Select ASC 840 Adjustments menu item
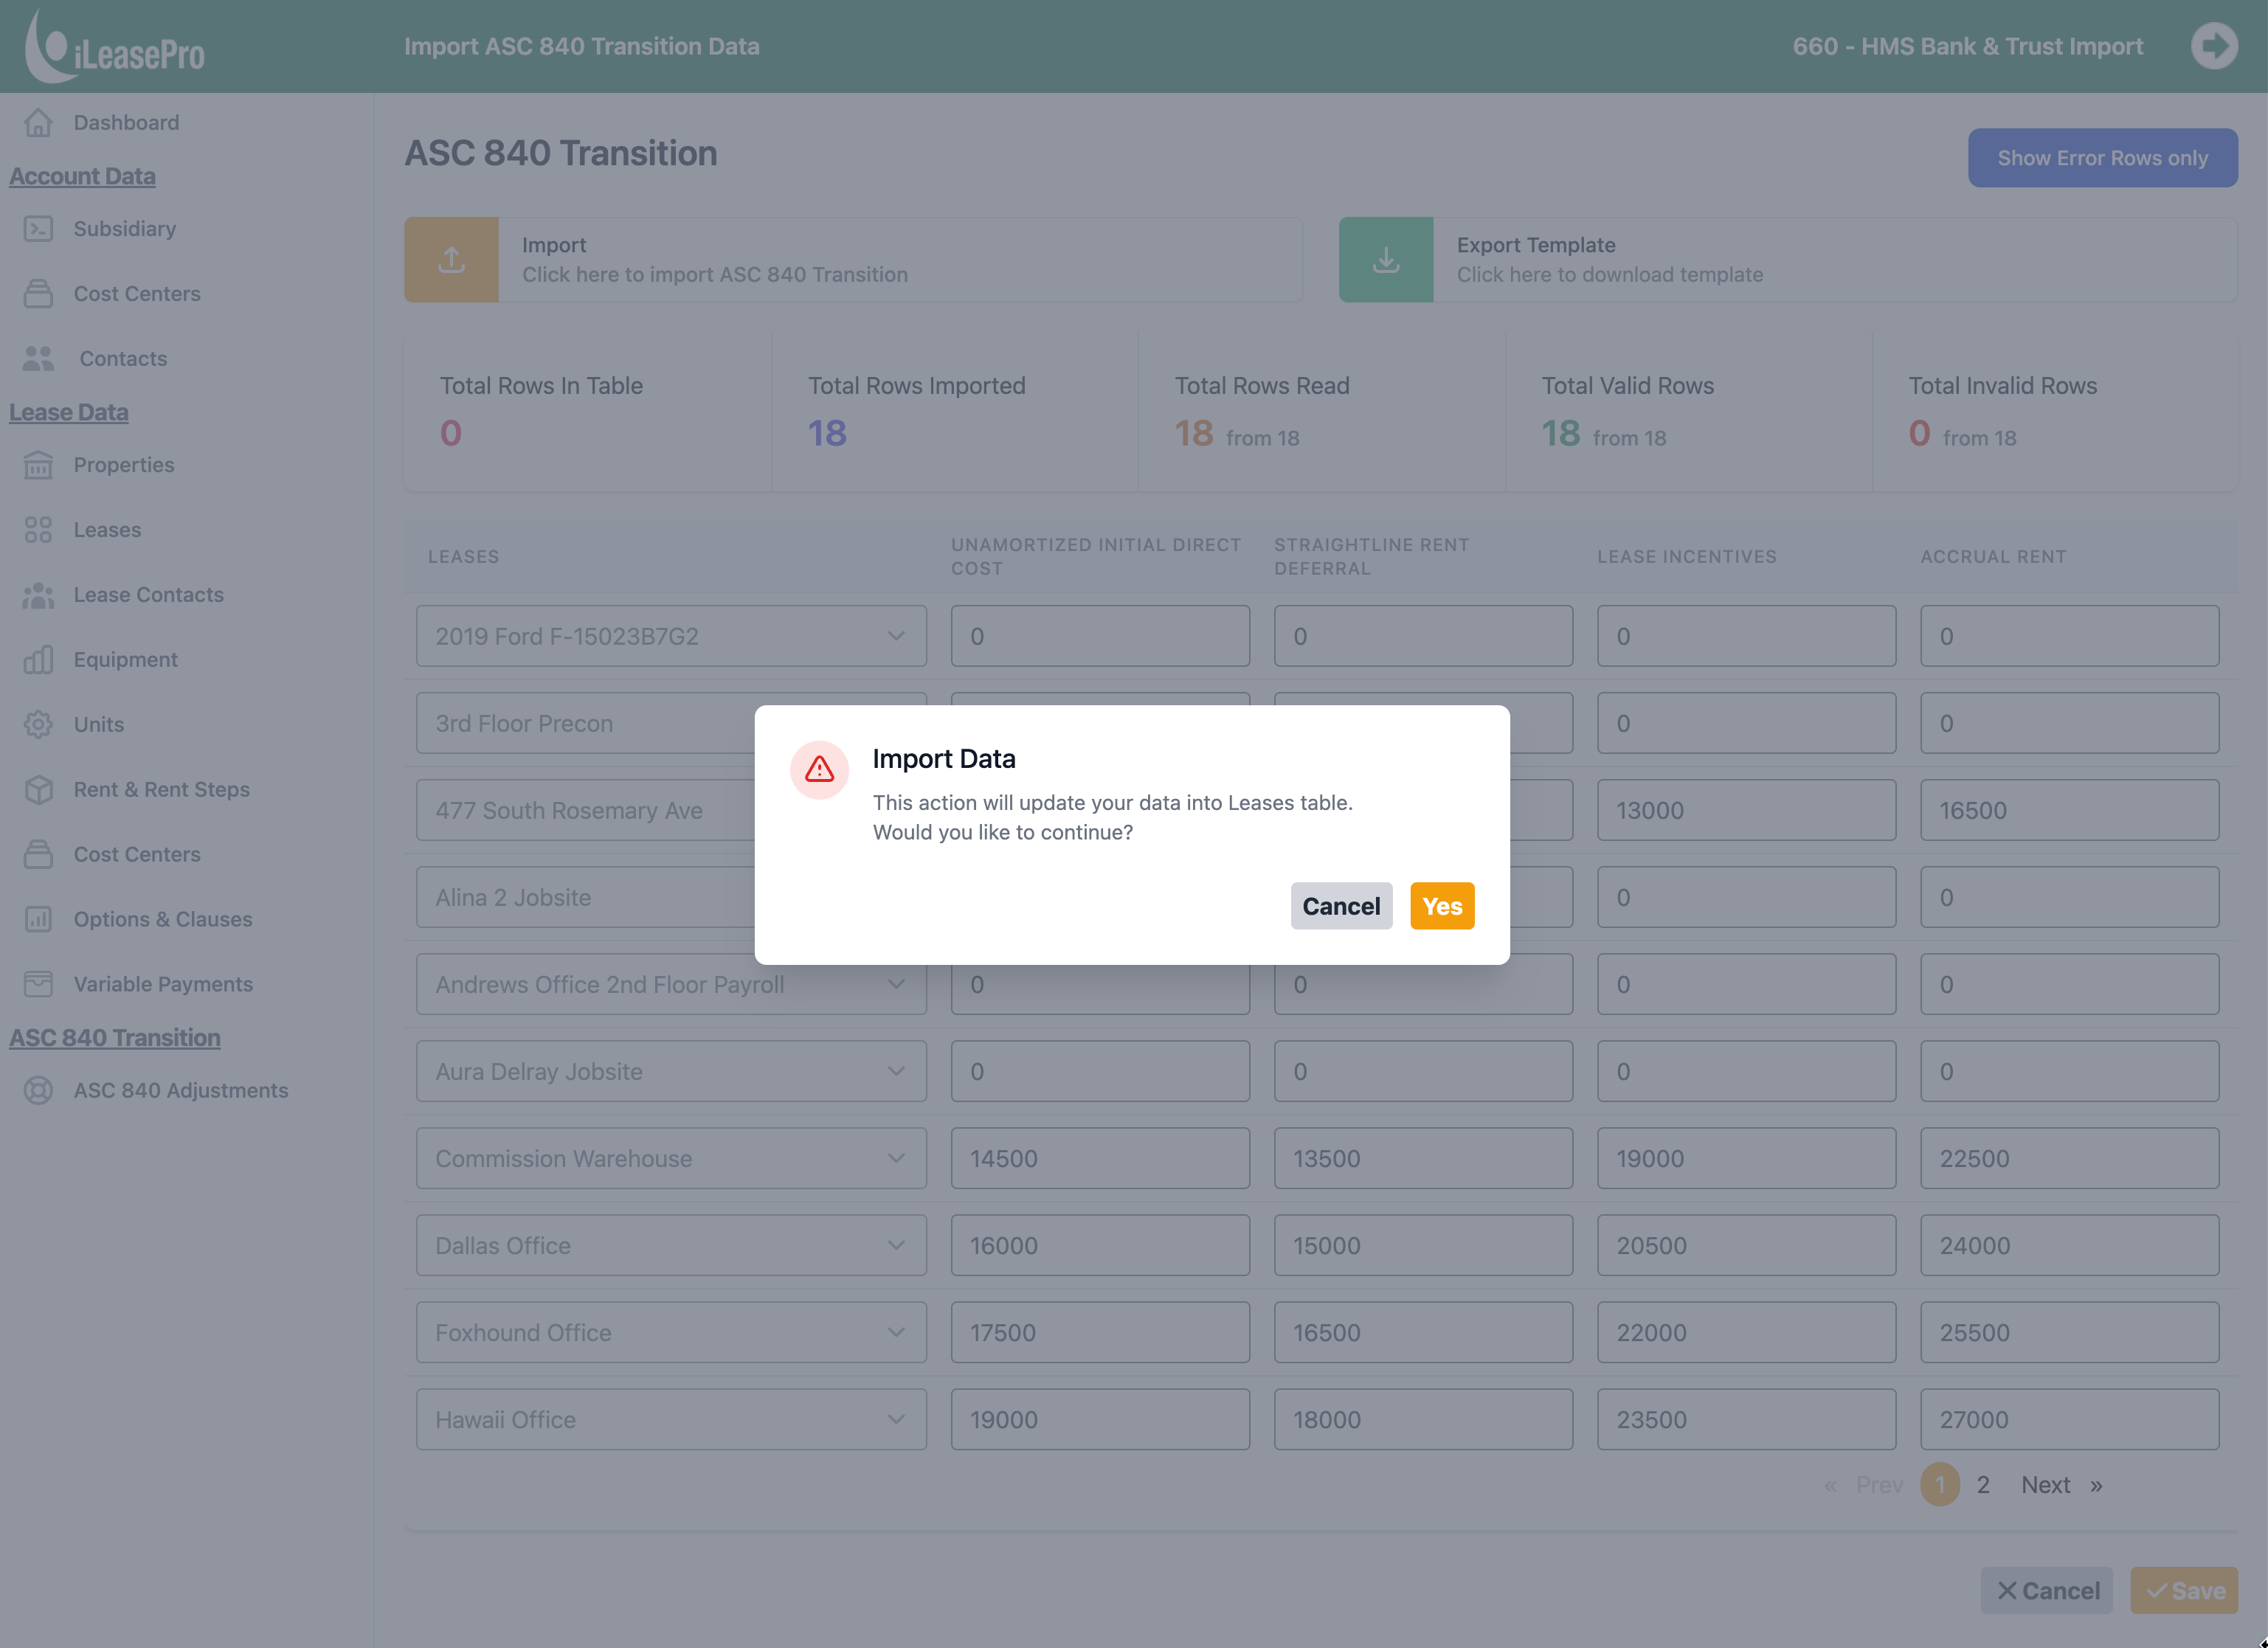 pyautogui.click(x=181, y=1090)
